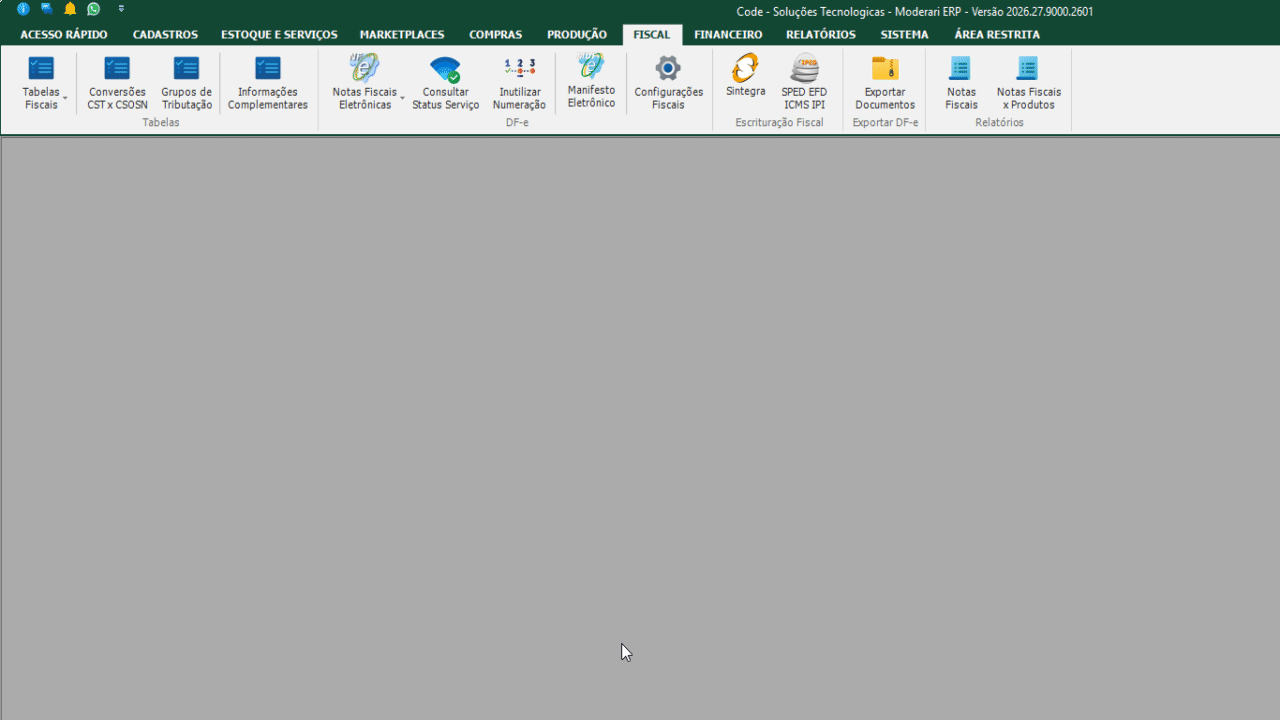The height and width of the screenshot is (720, 1280).
Task: Click Consultar Status Serviço
Action: tap(446, 83)
